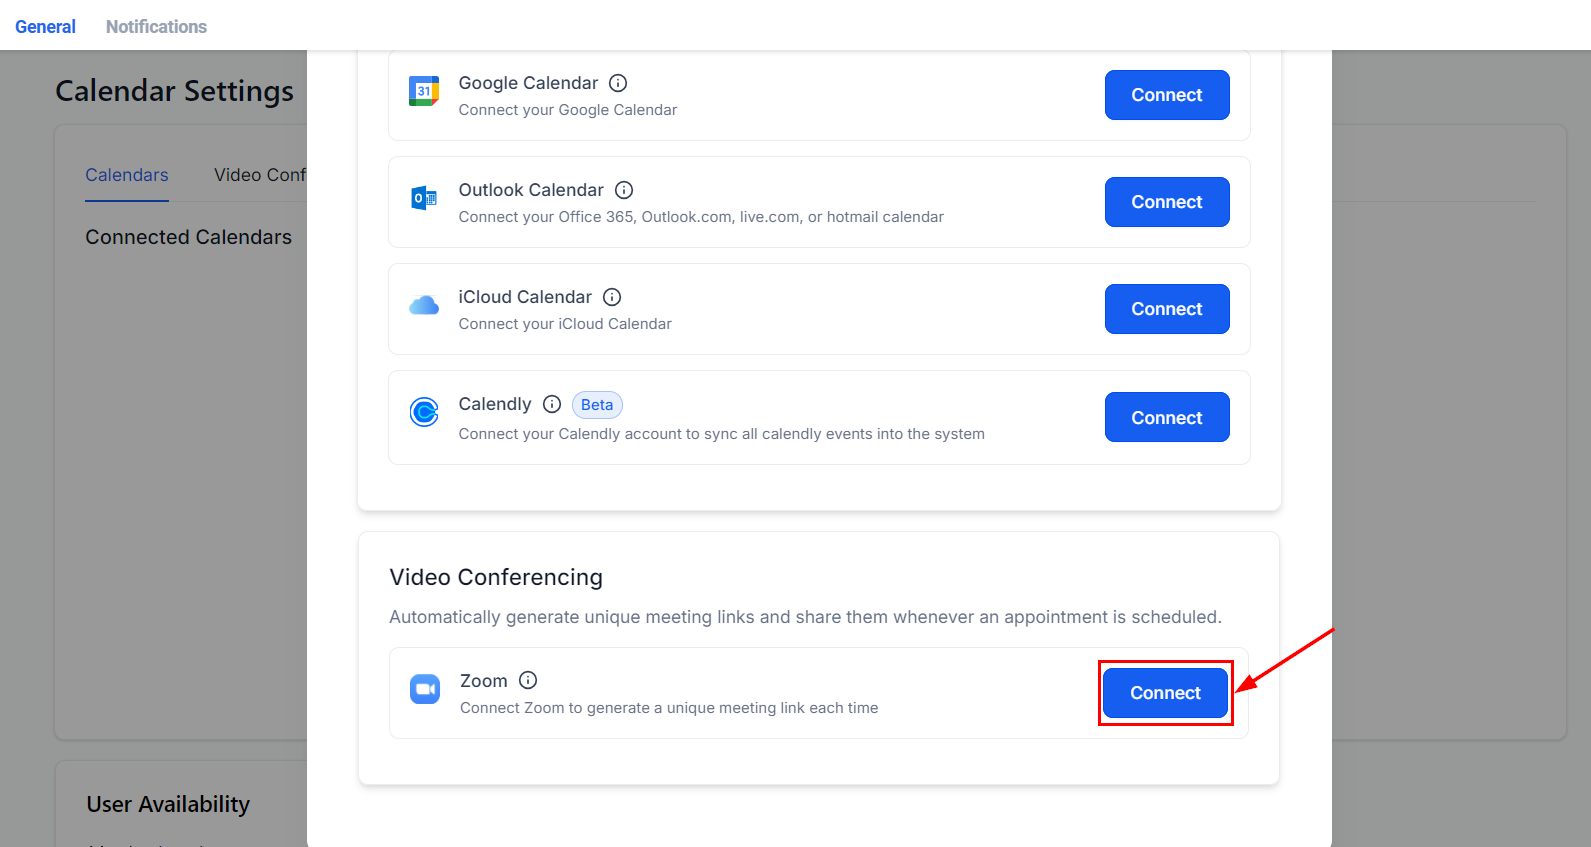Click the iCloud cloud icon
The width and height of the screenshot is (1591, 847).
pyautogui.click(x=424, y=305)
